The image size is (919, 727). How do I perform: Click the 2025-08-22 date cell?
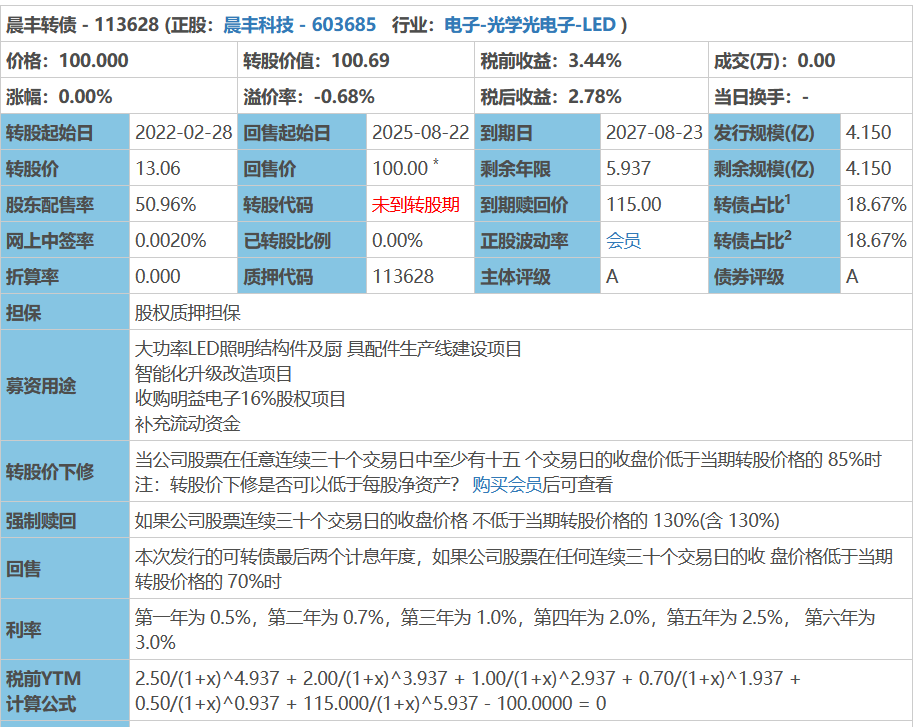pos(420,133)
